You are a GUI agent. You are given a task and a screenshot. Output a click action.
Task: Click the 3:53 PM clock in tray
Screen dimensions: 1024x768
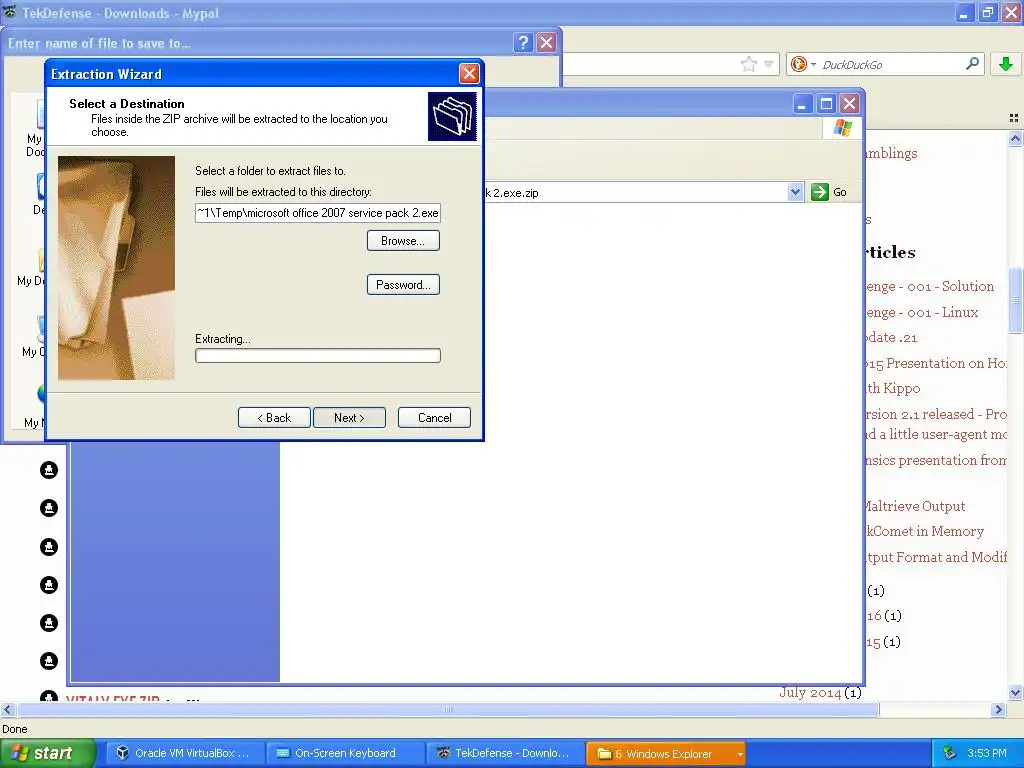point(987,753)
